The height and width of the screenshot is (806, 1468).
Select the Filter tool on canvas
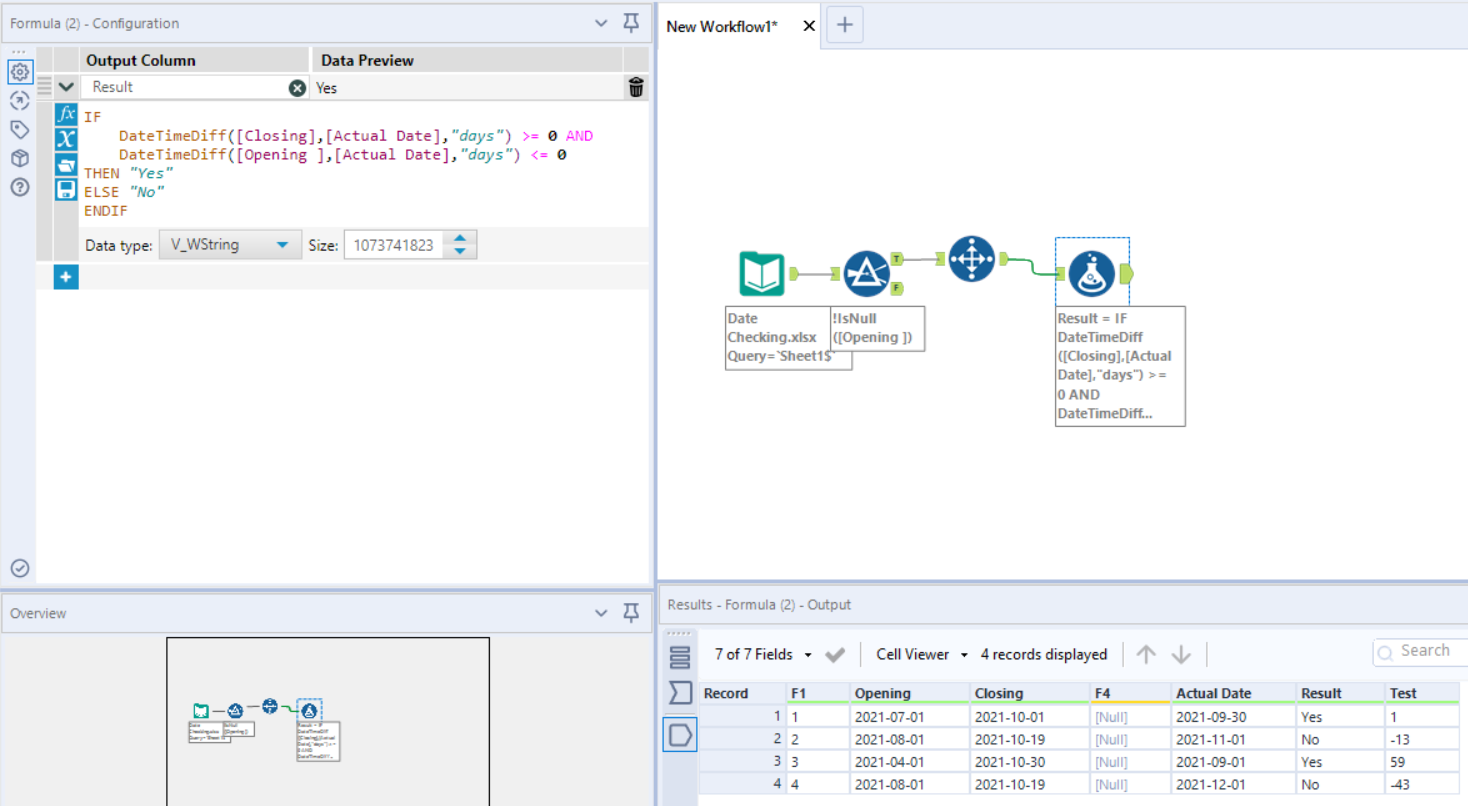[x=866, y=274]
